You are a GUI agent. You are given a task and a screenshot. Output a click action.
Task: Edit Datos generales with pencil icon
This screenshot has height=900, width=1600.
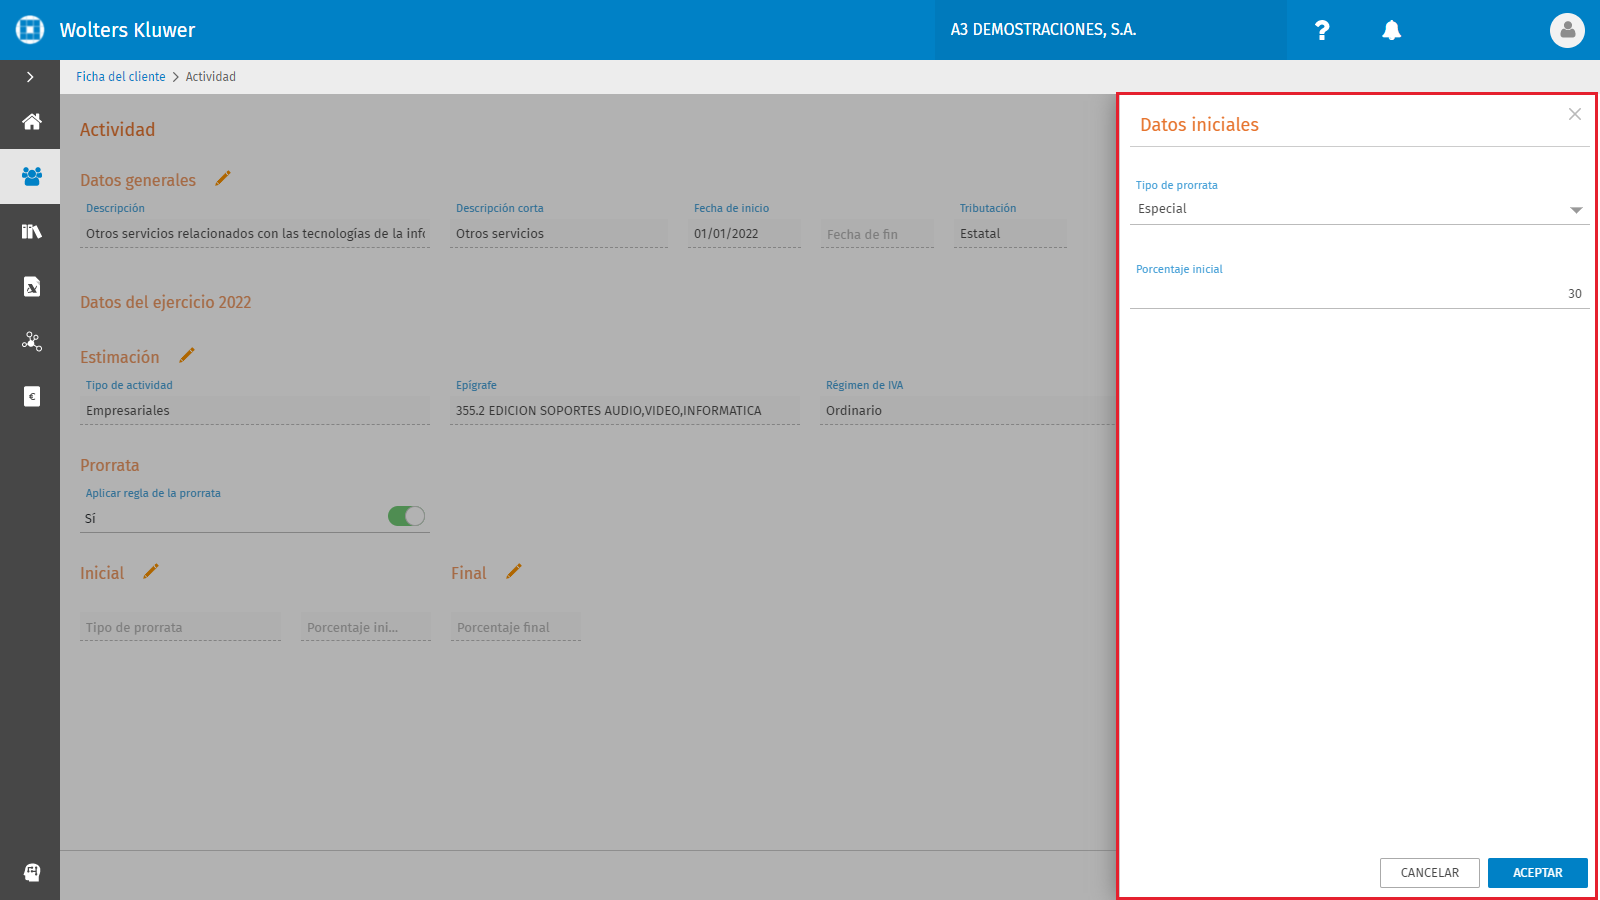coord(223,178)
